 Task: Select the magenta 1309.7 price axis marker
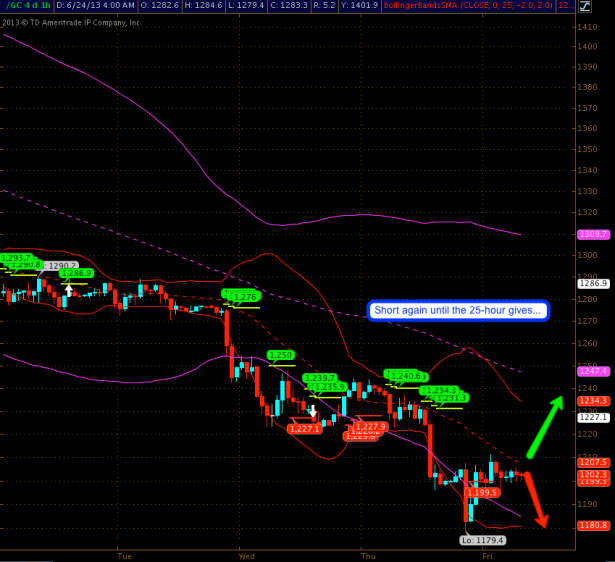pos(594,234)
